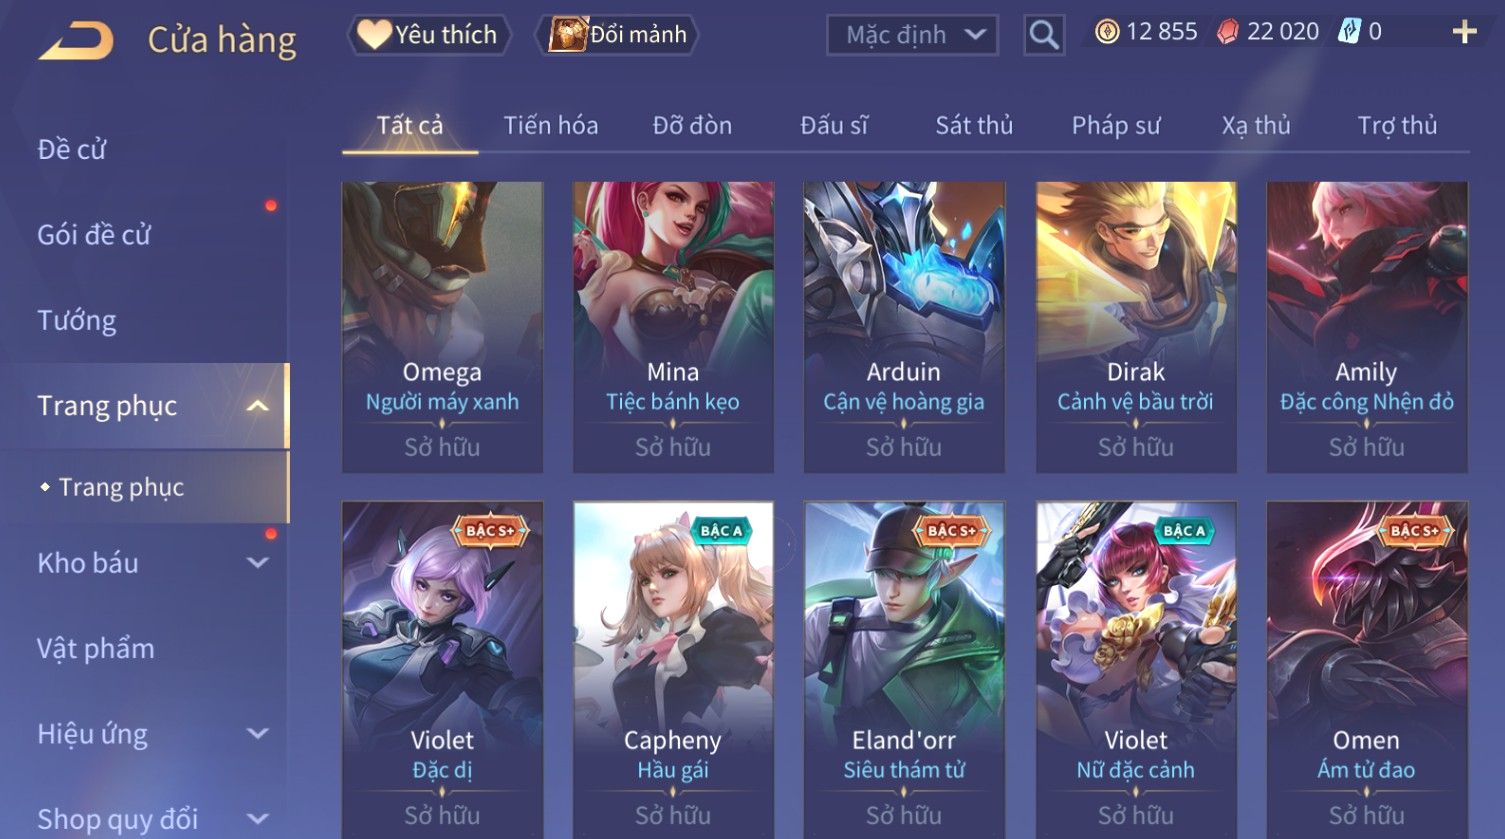Switch to the Pháp sư tab
Viewport: 1505px width, 839px height.
coord(1116,125)
